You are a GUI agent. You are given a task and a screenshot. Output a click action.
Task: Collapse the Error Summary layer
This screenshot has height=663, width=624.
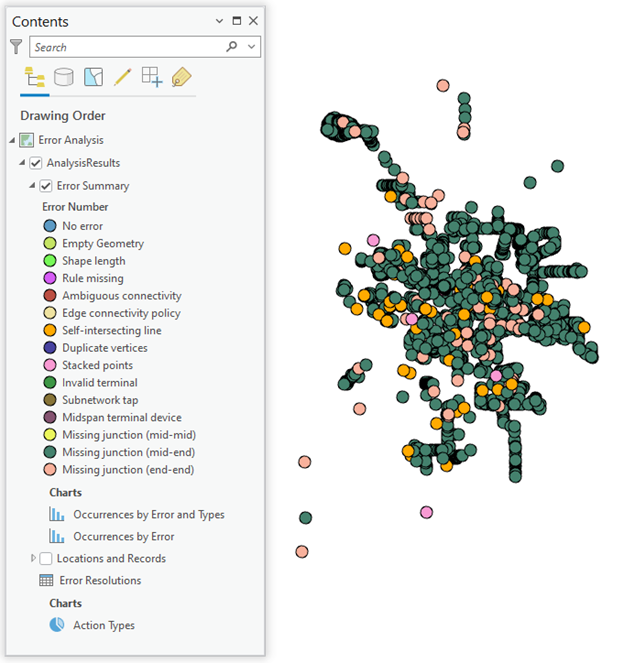pos(32,185)
